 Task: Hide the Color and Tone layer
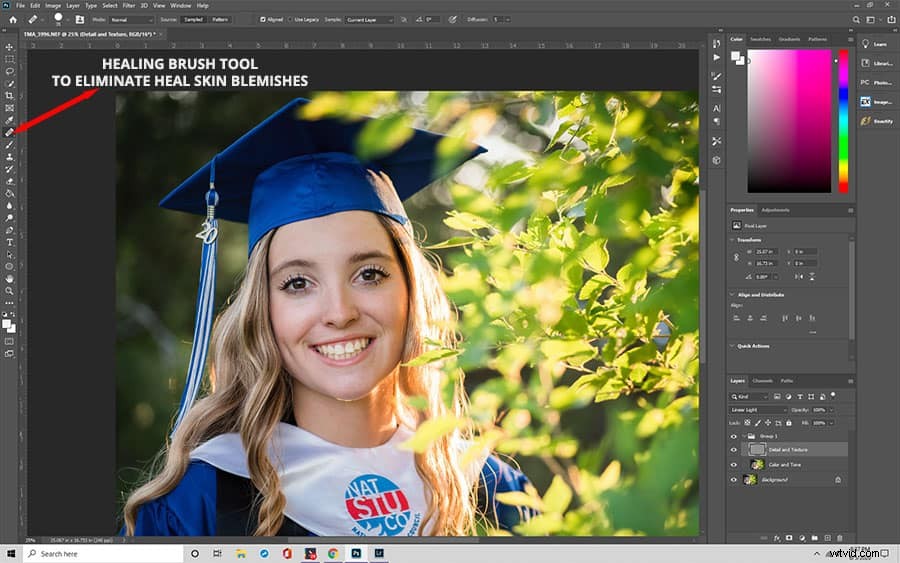[x=733, y=465]
